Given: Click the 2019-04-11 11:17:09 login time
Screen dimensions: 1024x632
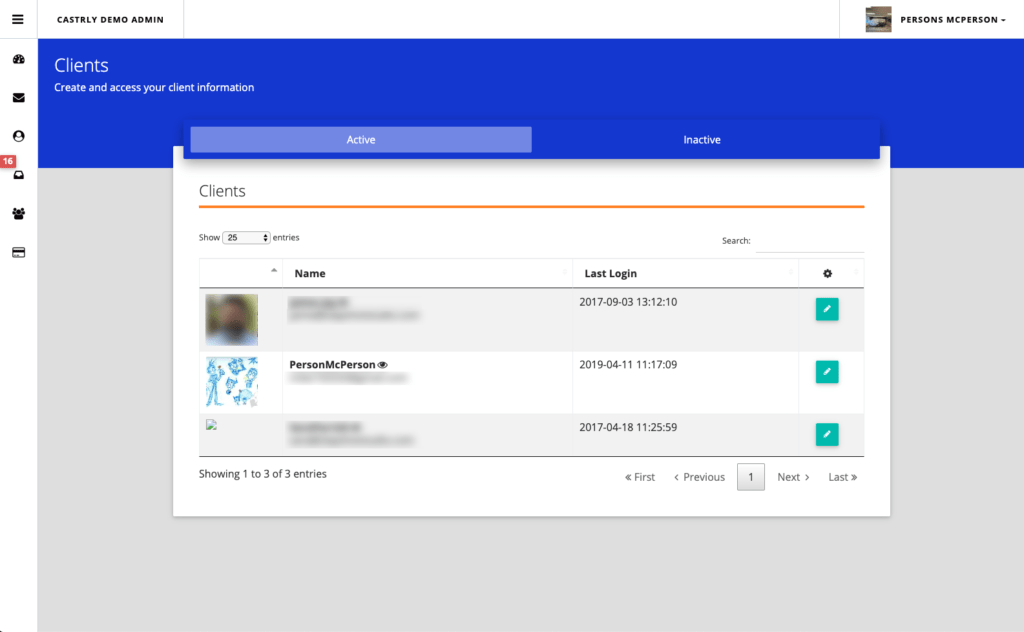Looking at the screenshot, I should [628, 365].
